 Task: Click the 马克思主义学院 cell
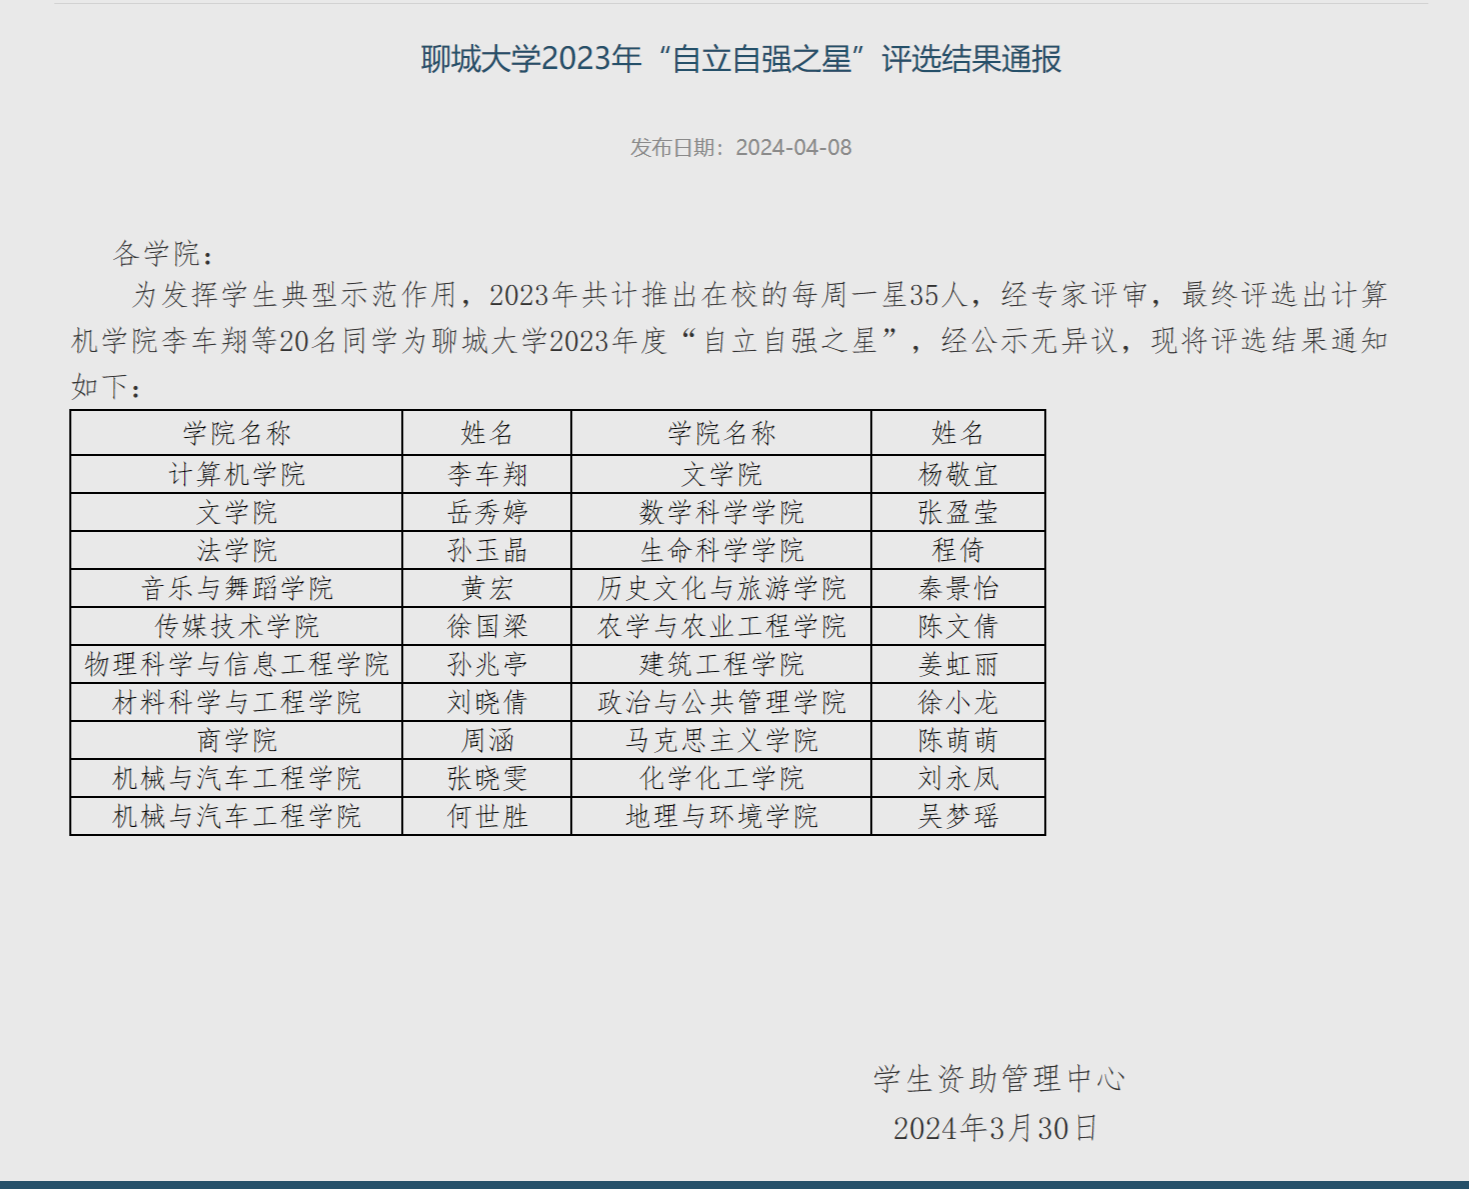722,740
